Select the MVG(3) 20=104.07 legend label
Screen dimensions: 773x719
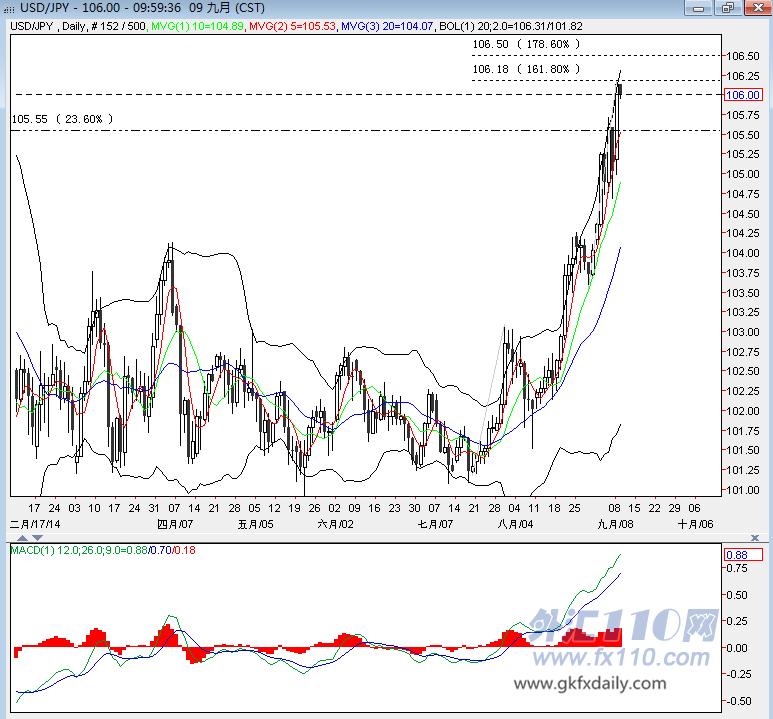[387, 26]
